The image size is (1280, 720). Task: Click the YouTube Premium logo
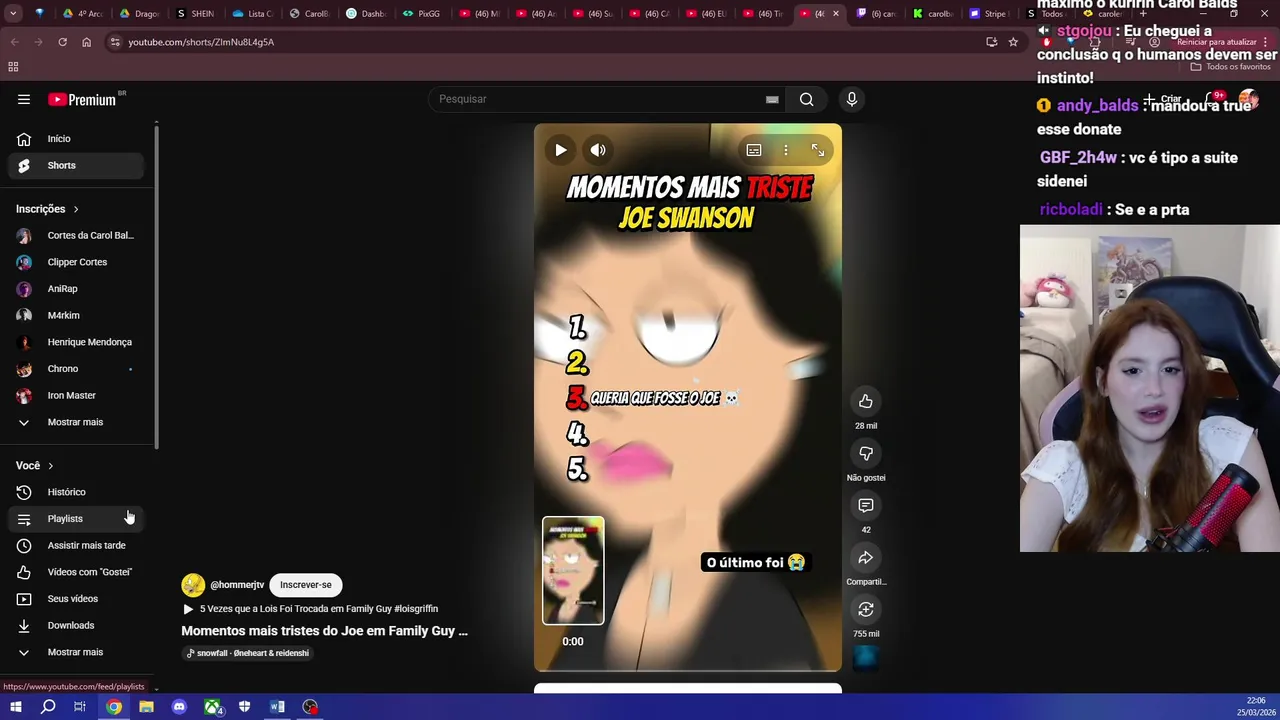click(84, 99)
